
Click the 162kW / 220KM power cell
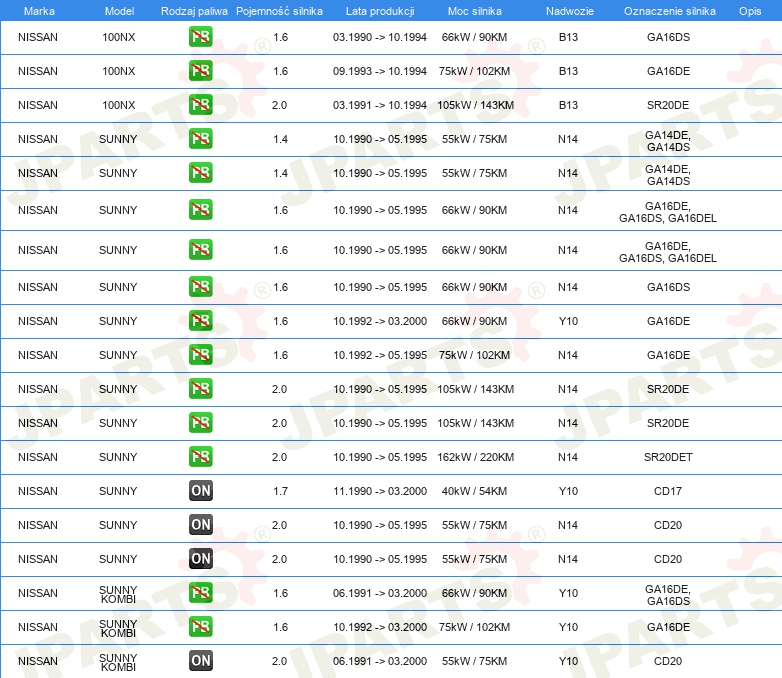coord(475,457)
